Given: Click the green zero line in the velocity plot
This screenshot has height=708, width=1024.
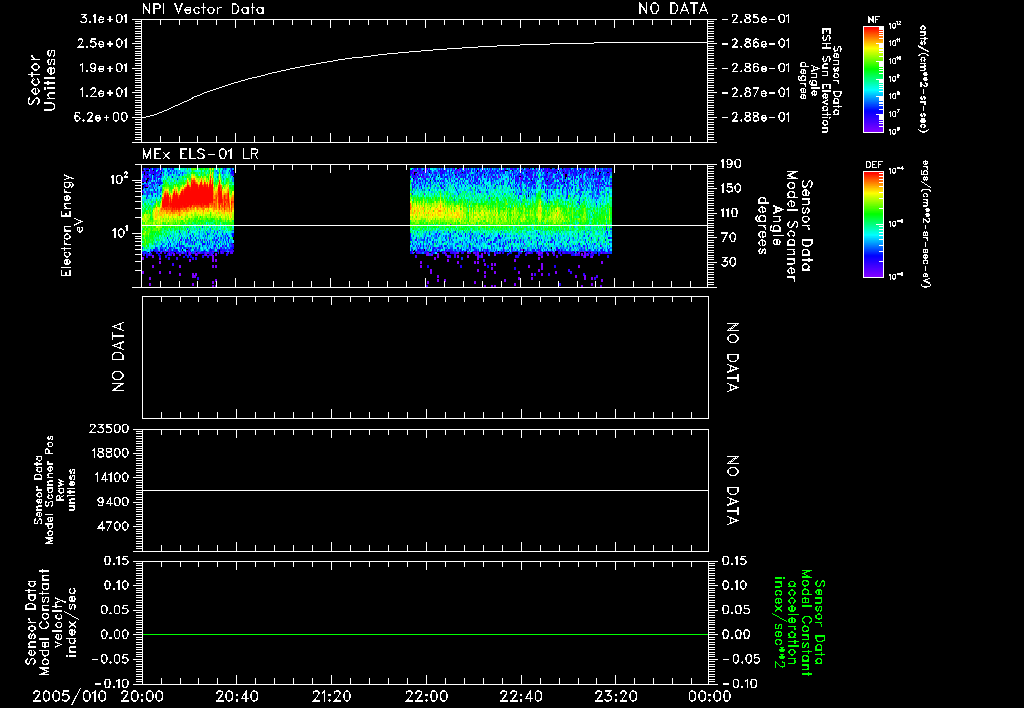Looking at the screenshot, I should click(425, 634).
